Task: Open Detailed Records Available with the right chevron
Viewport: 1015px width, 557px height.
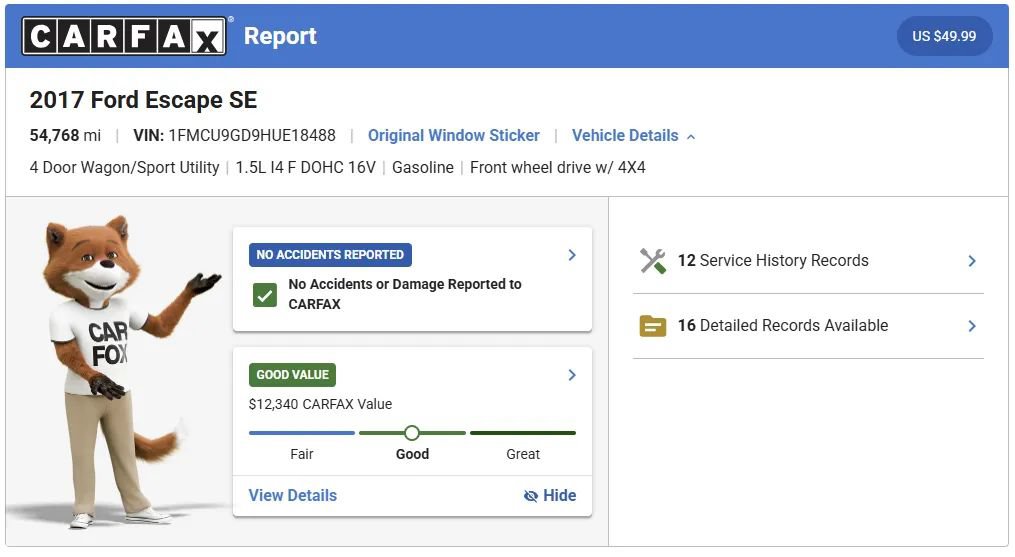Action: [x=972, y=326]
